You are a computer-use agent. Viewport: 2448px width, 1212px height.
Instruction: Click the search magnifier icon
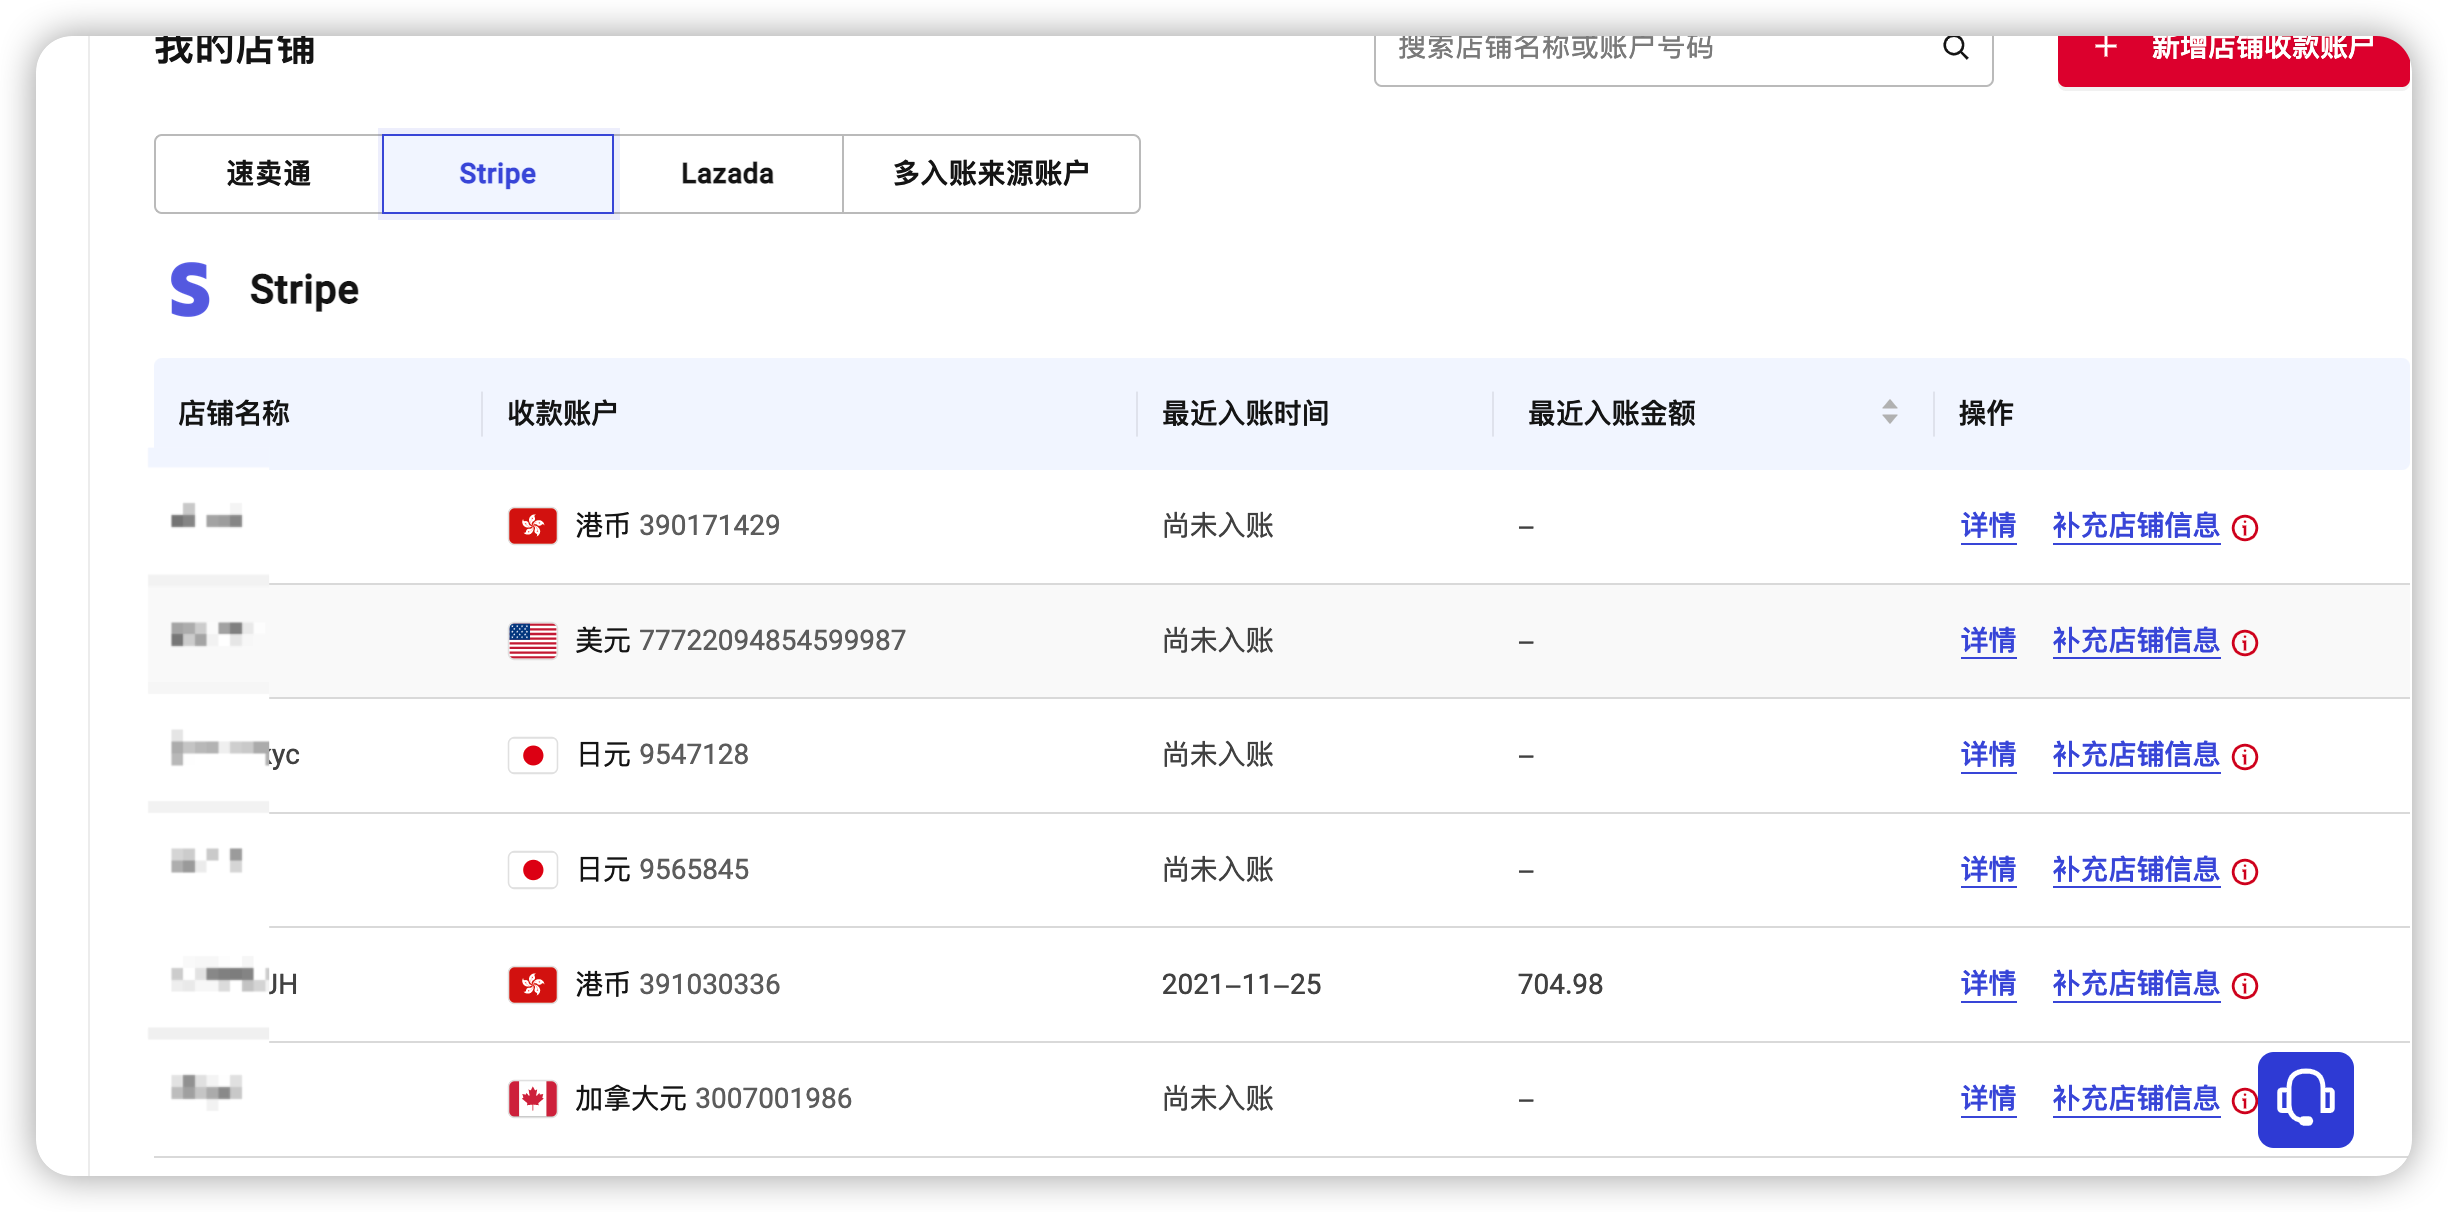tap(1955, 46)
